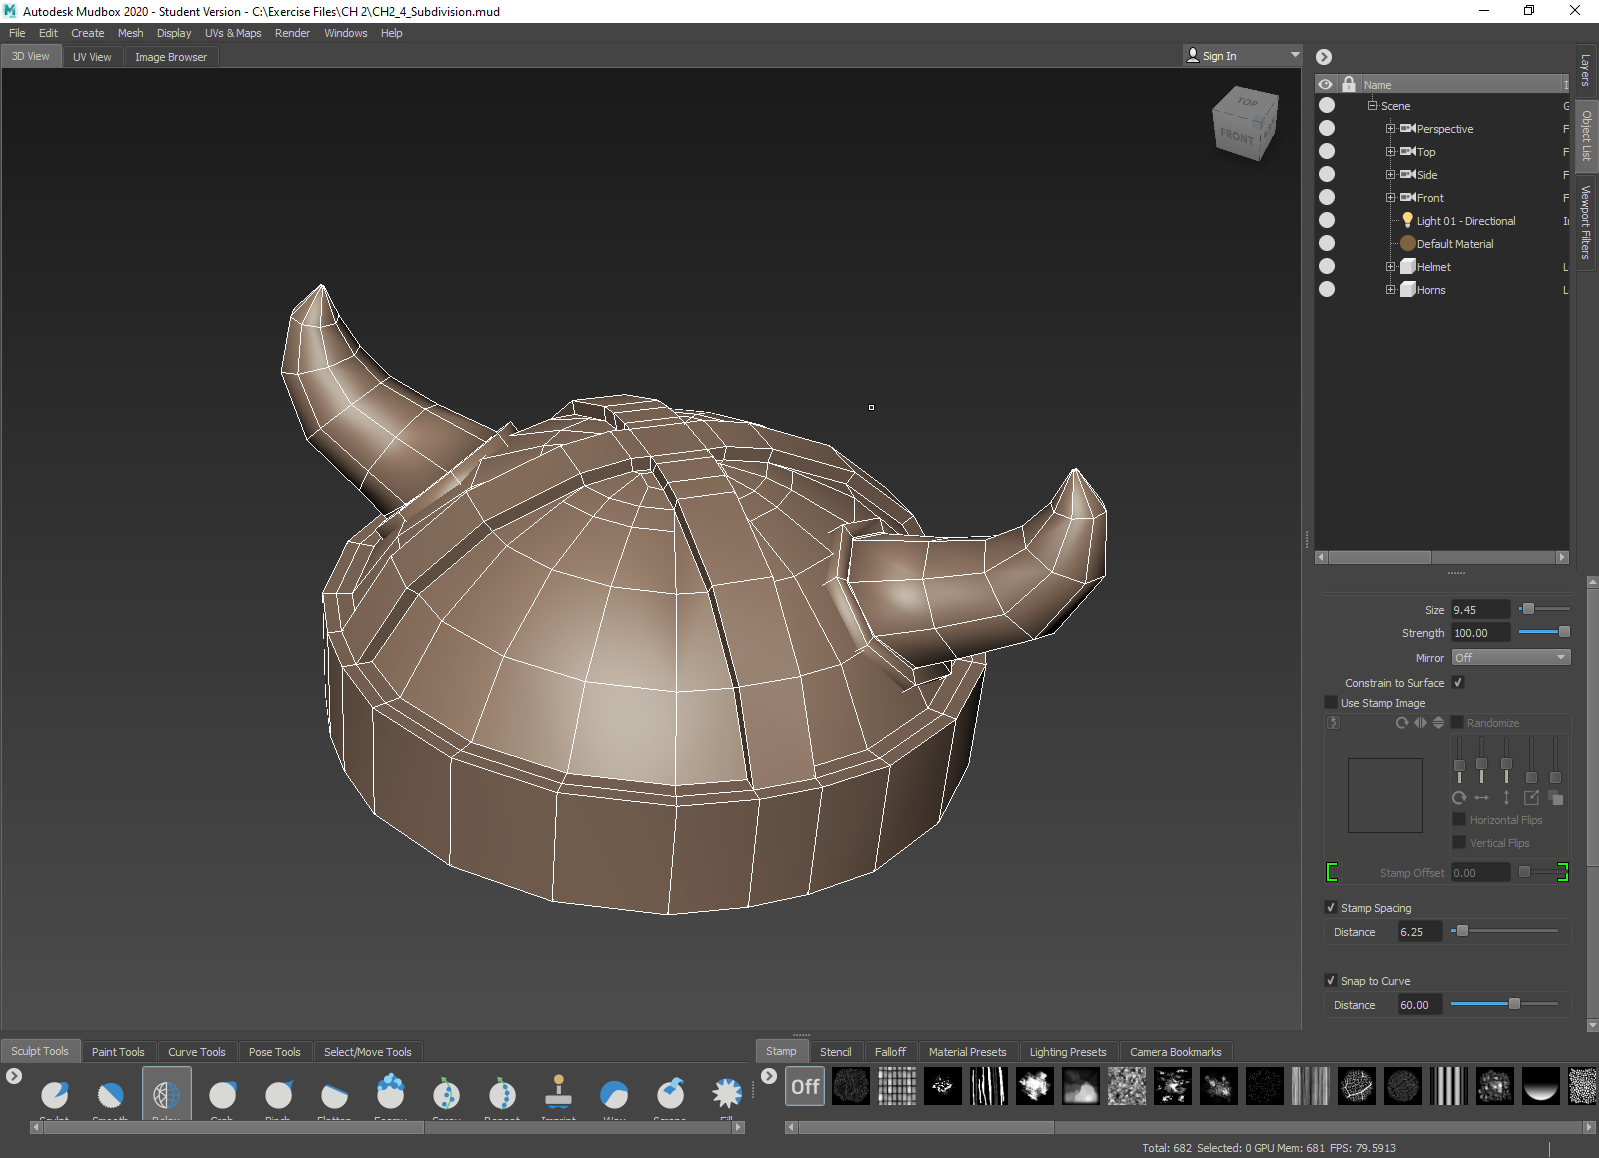
Task: Expand the Helmet object tree node
Action: click(1390, 267)
